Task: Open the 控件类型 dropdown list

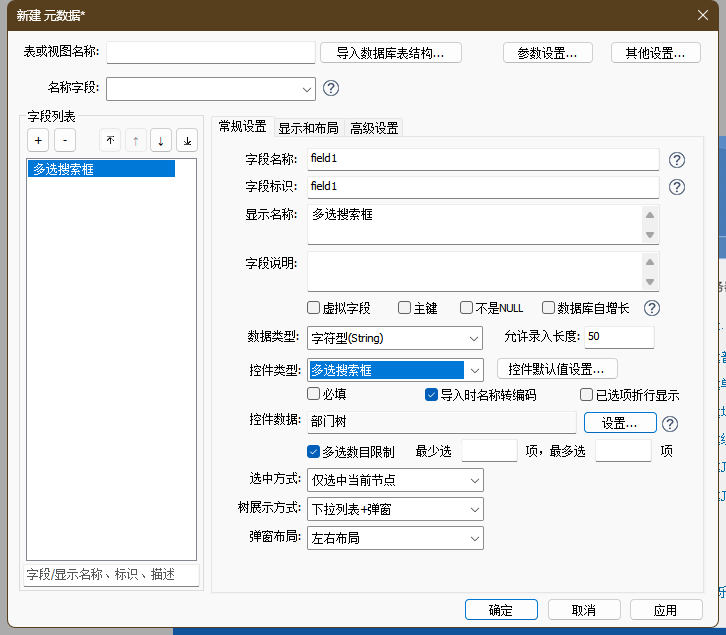Action: [474, 370]
